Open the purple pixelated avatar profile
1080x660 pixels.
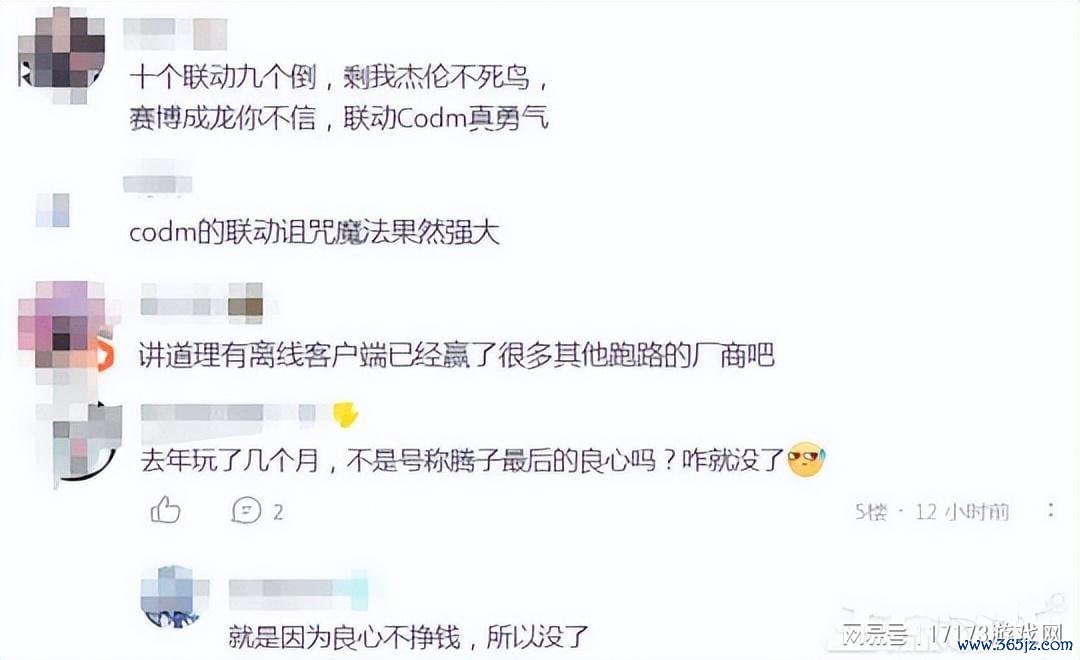tap(63, 325)
